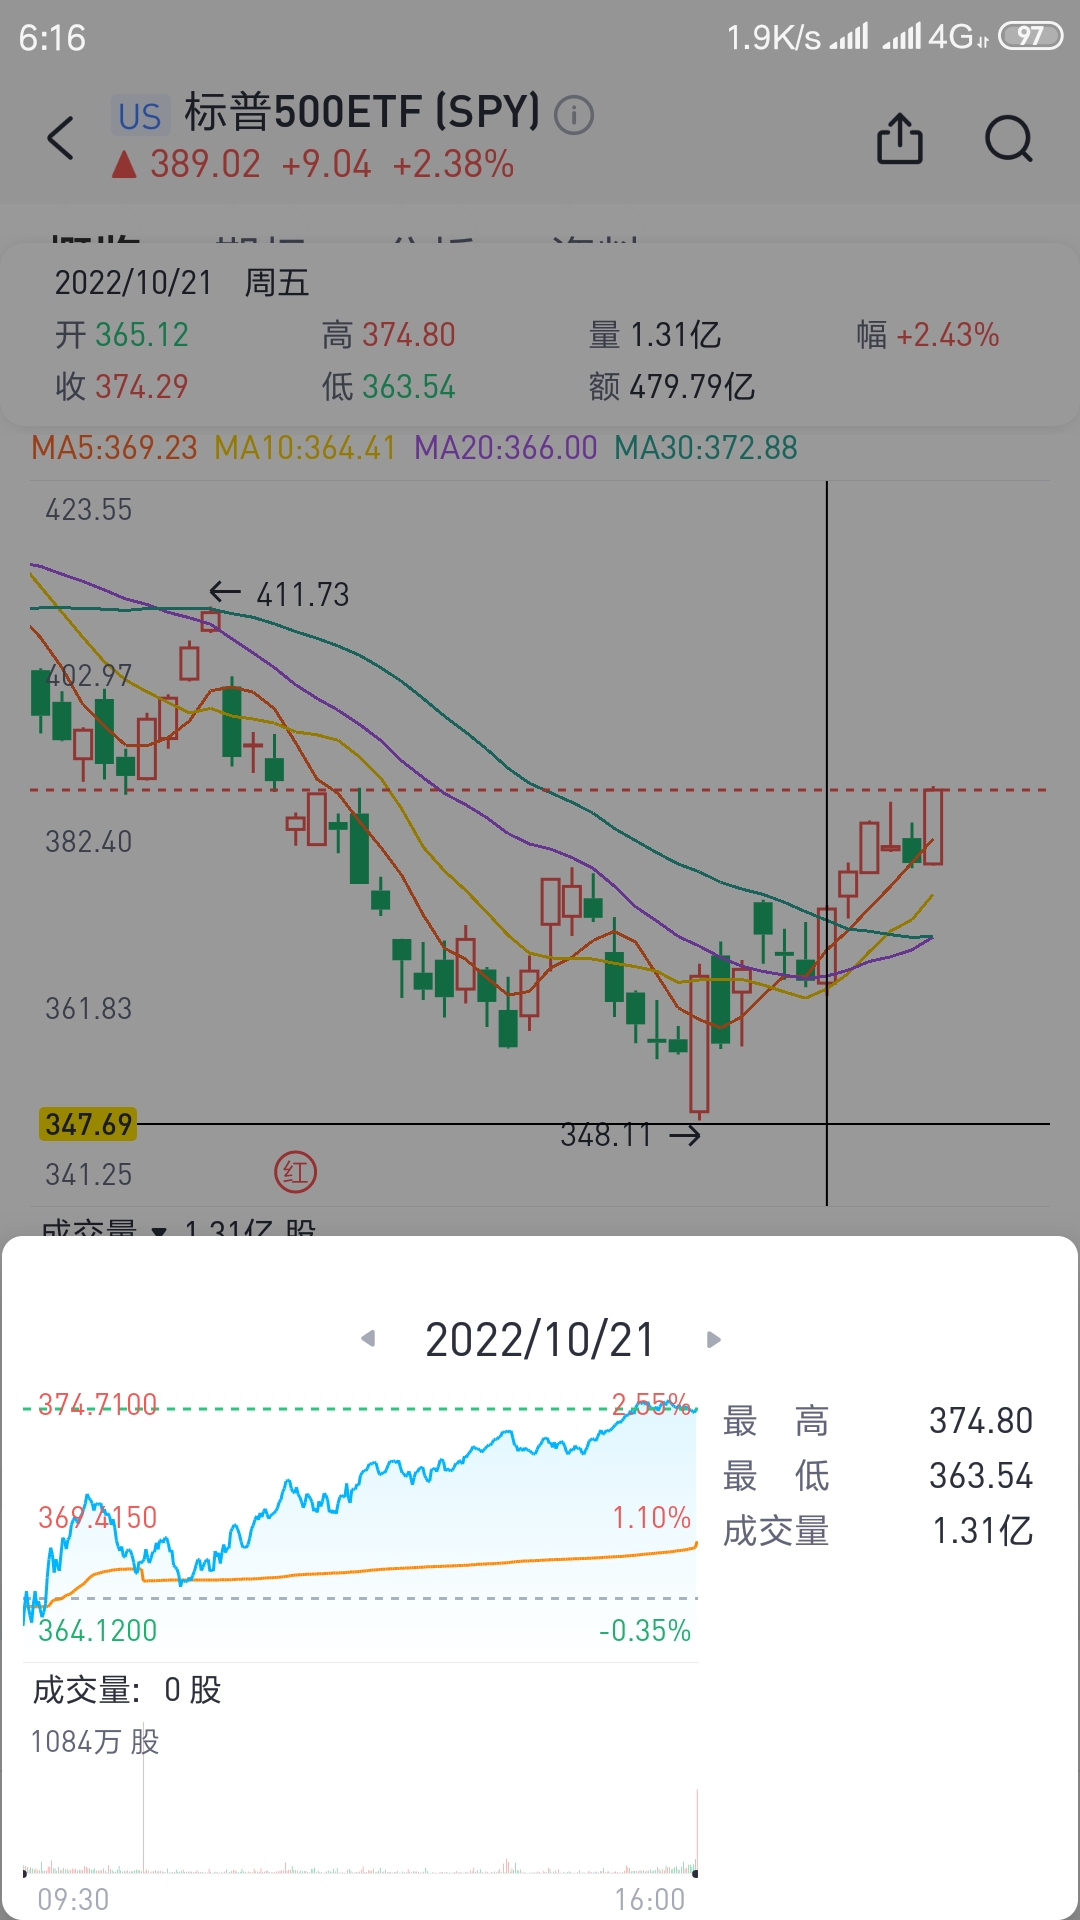
Task: Tap the 364.1200 intraday price label
Action: [x=97, y=1631]
